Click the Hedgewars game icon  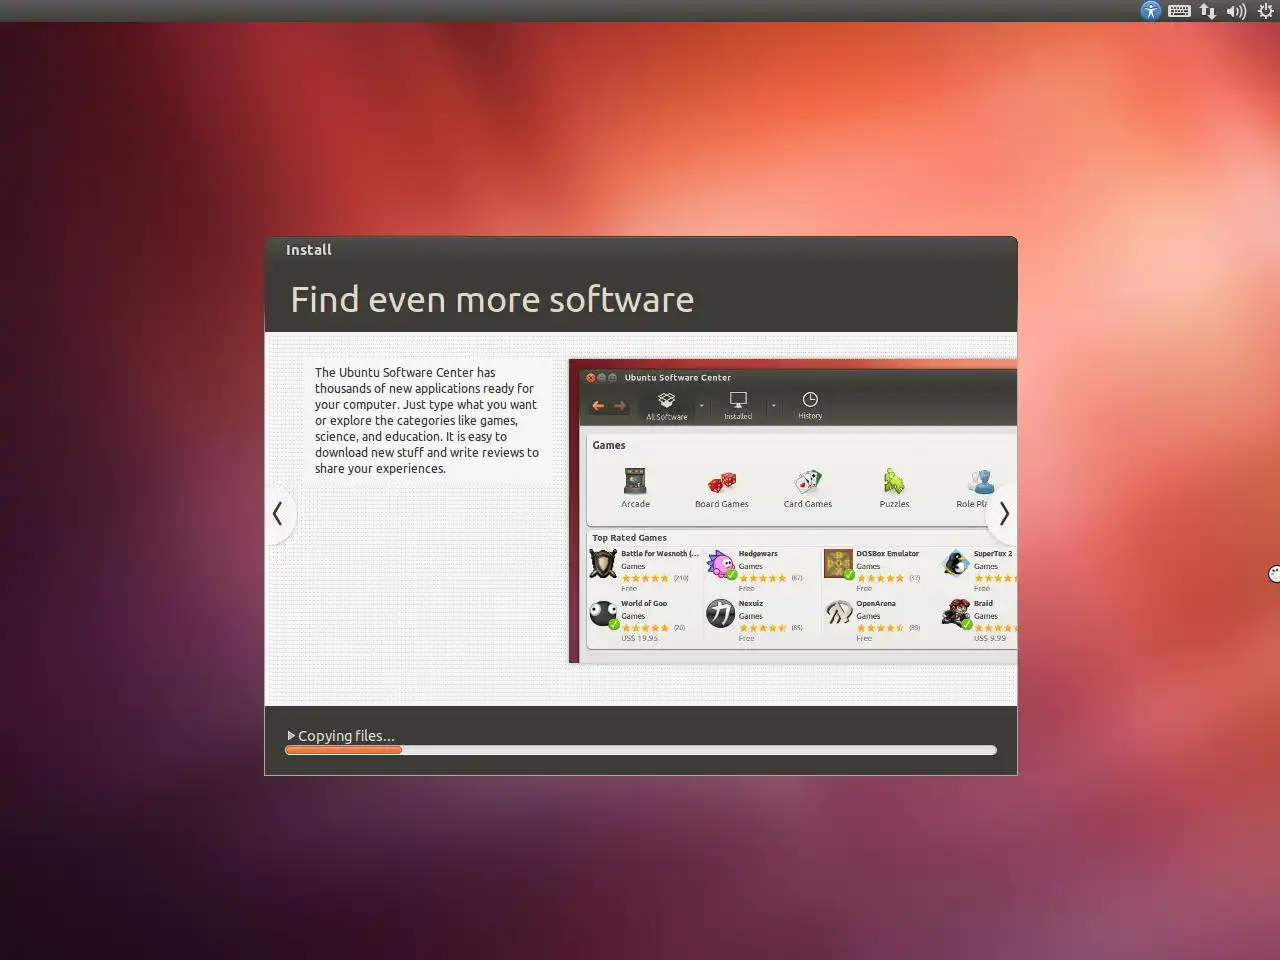721,564
